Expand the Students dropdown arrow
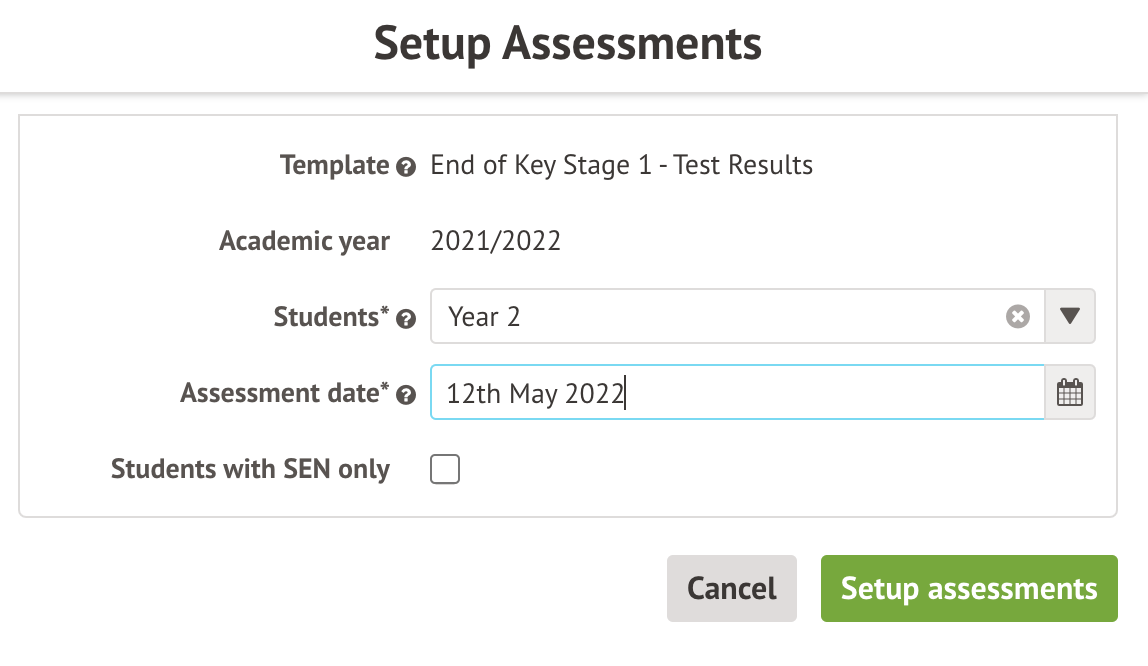Viewport: 1148px width, 666px height. (1070, 317)
